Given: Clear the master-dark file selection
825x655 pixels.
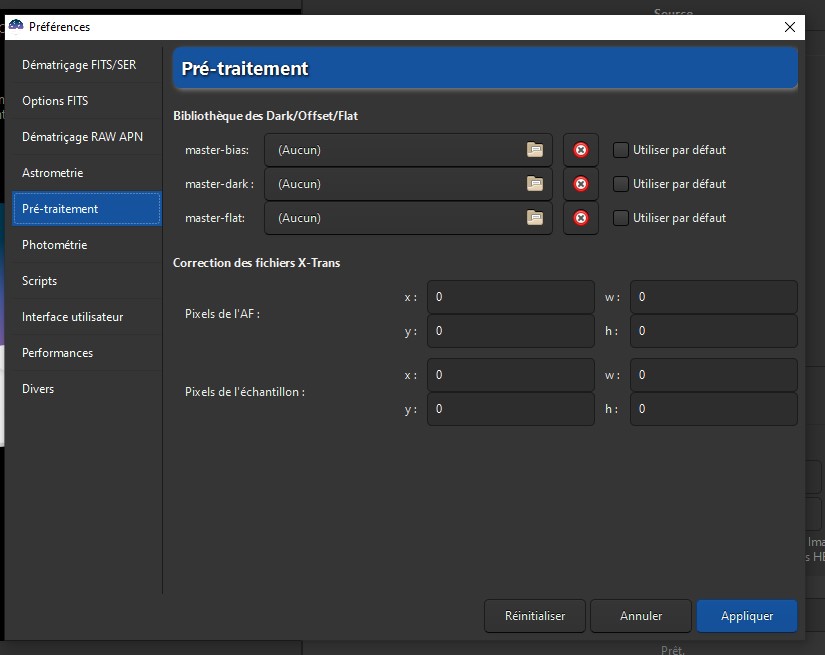Looking at the screenshot, I should click(x=581, y=184).
